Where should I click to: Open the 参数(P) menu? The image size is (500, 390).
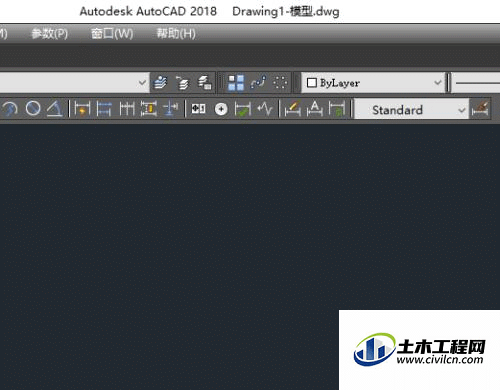tap(50, 33)
